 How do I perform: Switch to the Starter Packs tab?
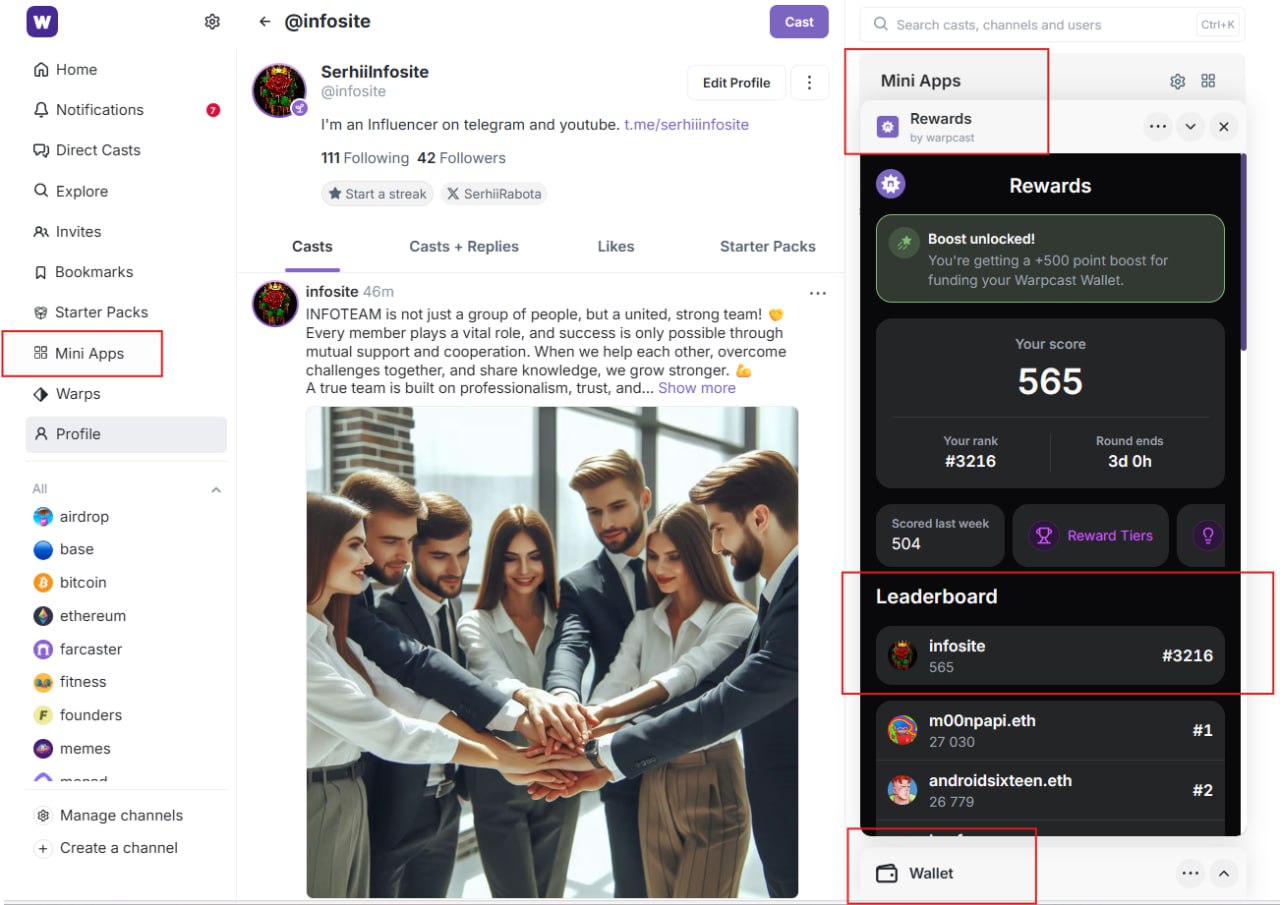[768, 246]
